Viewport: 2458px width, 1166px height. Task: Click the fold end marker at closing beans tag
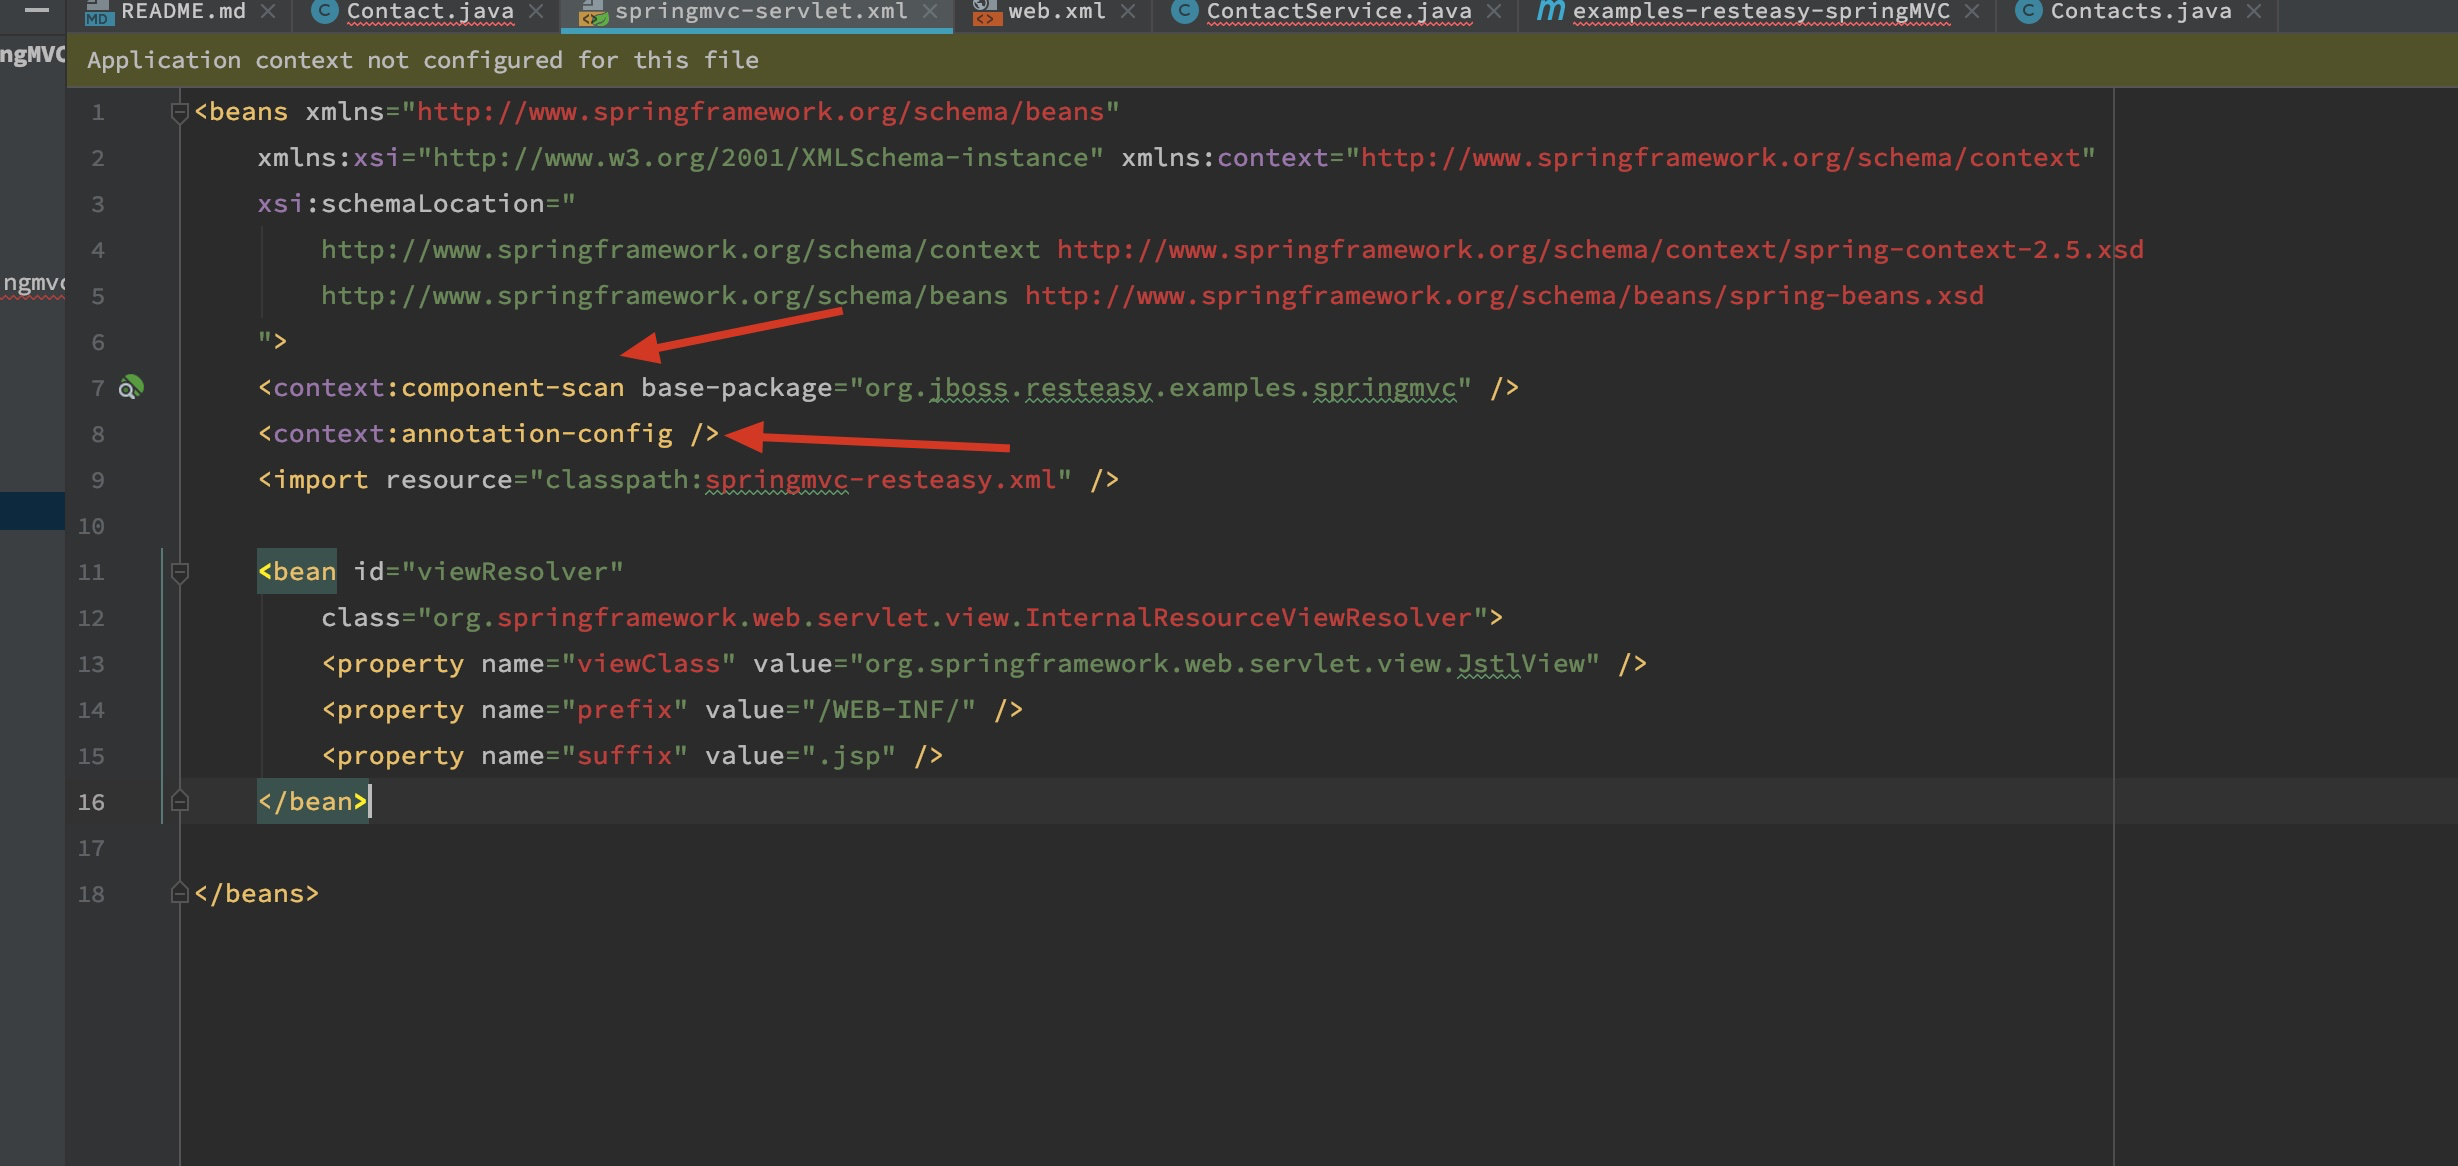[180, 894]
